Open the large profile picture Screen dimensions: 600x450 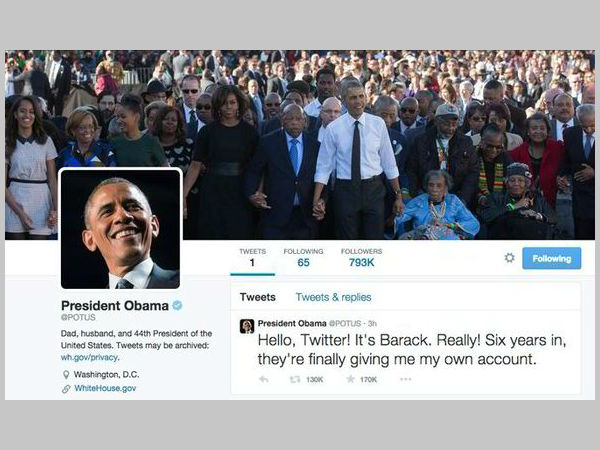(120, 228)
